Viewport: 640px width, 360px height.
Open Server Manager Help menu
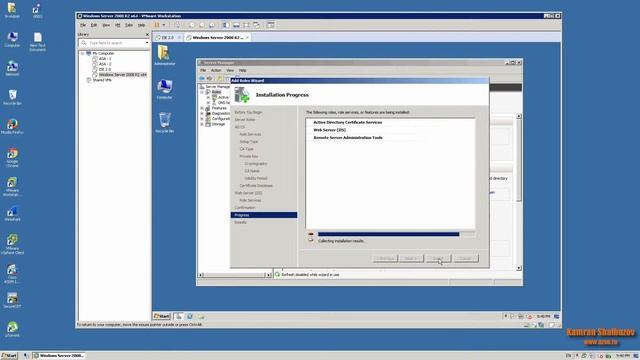pyautogui.click(x=242, y=71)
